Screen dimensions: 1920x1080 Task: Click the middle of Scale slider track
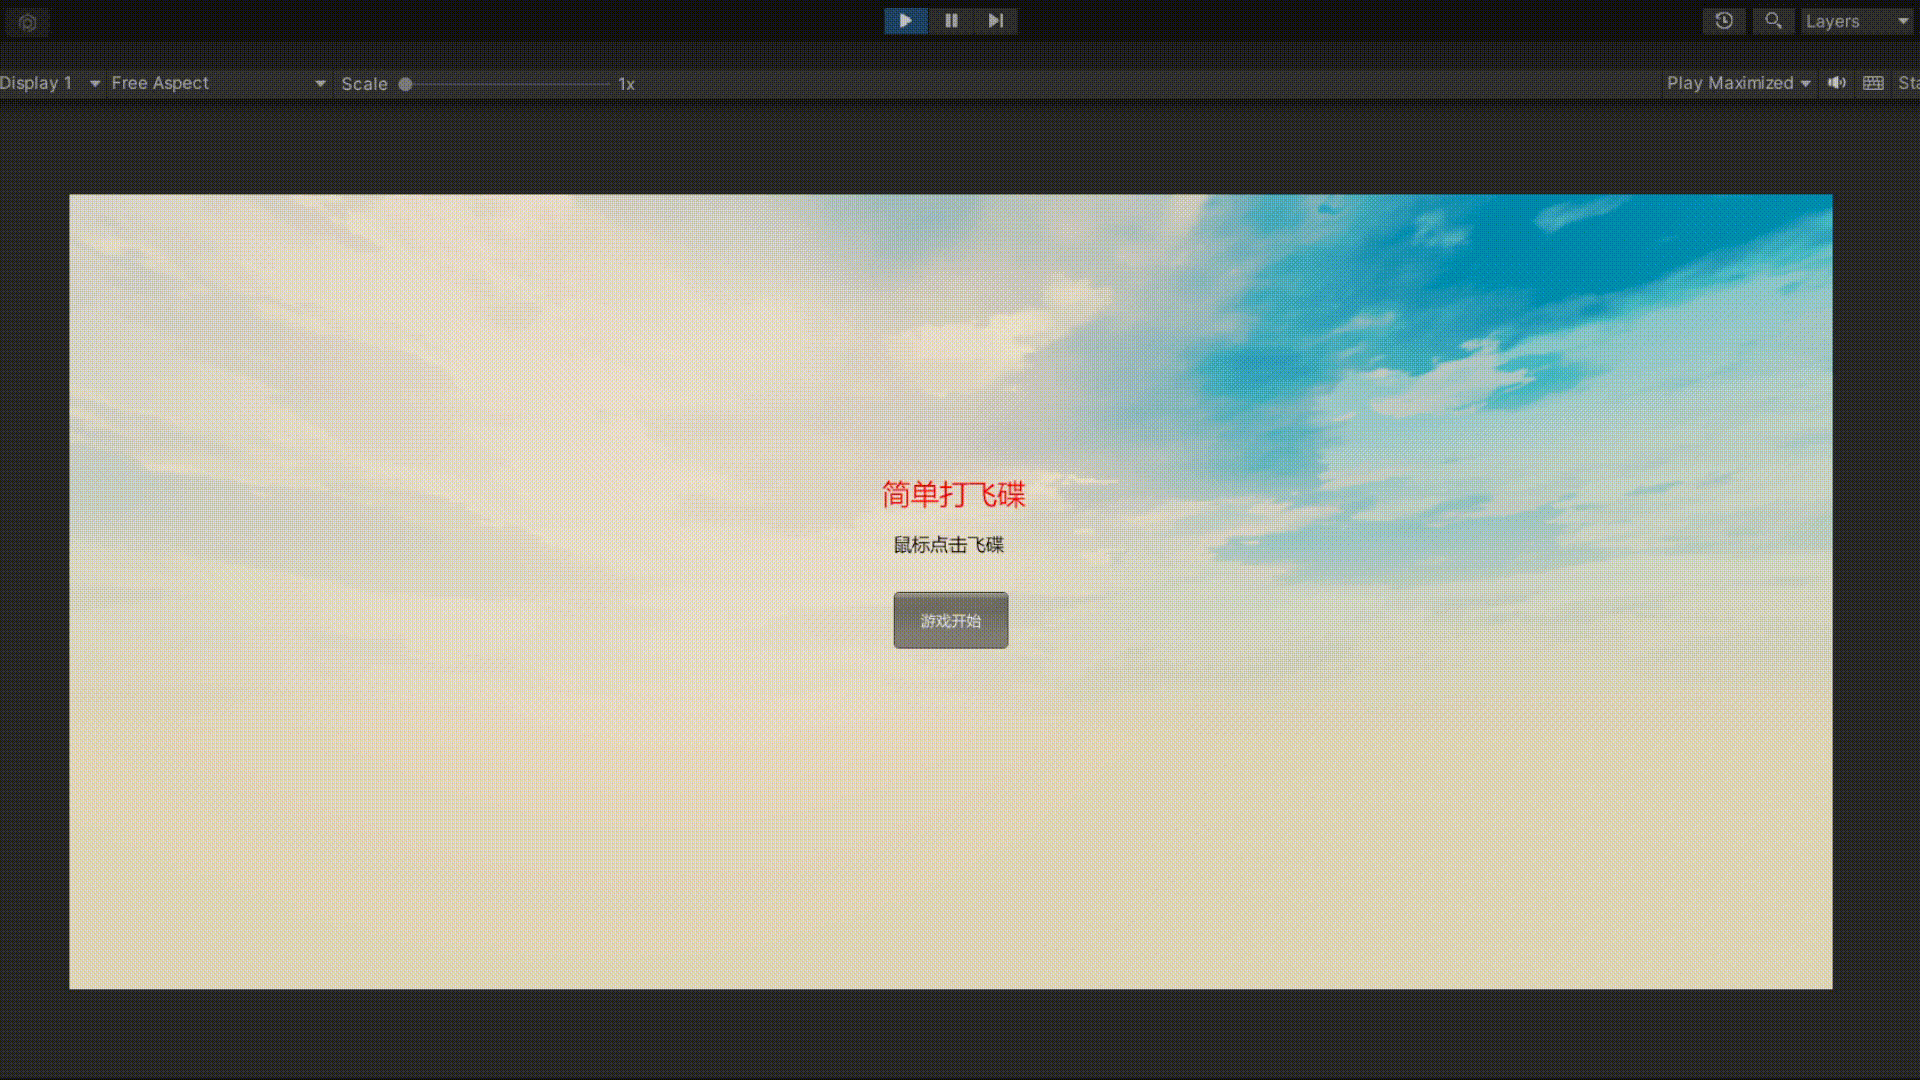tap(507, 84)
